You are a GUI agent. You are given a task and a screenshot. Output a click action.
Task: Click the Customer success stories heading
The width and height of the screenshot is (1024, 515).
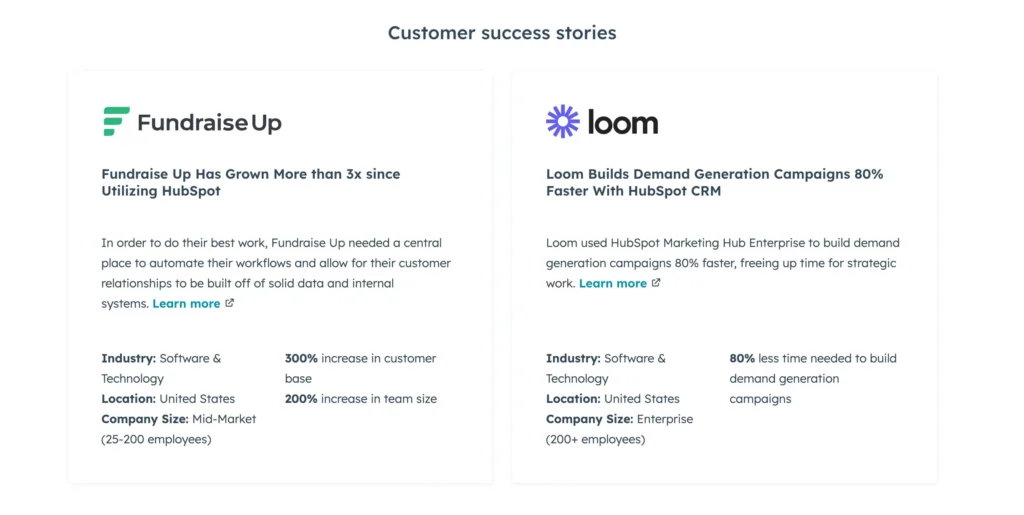tap(502, 33)
